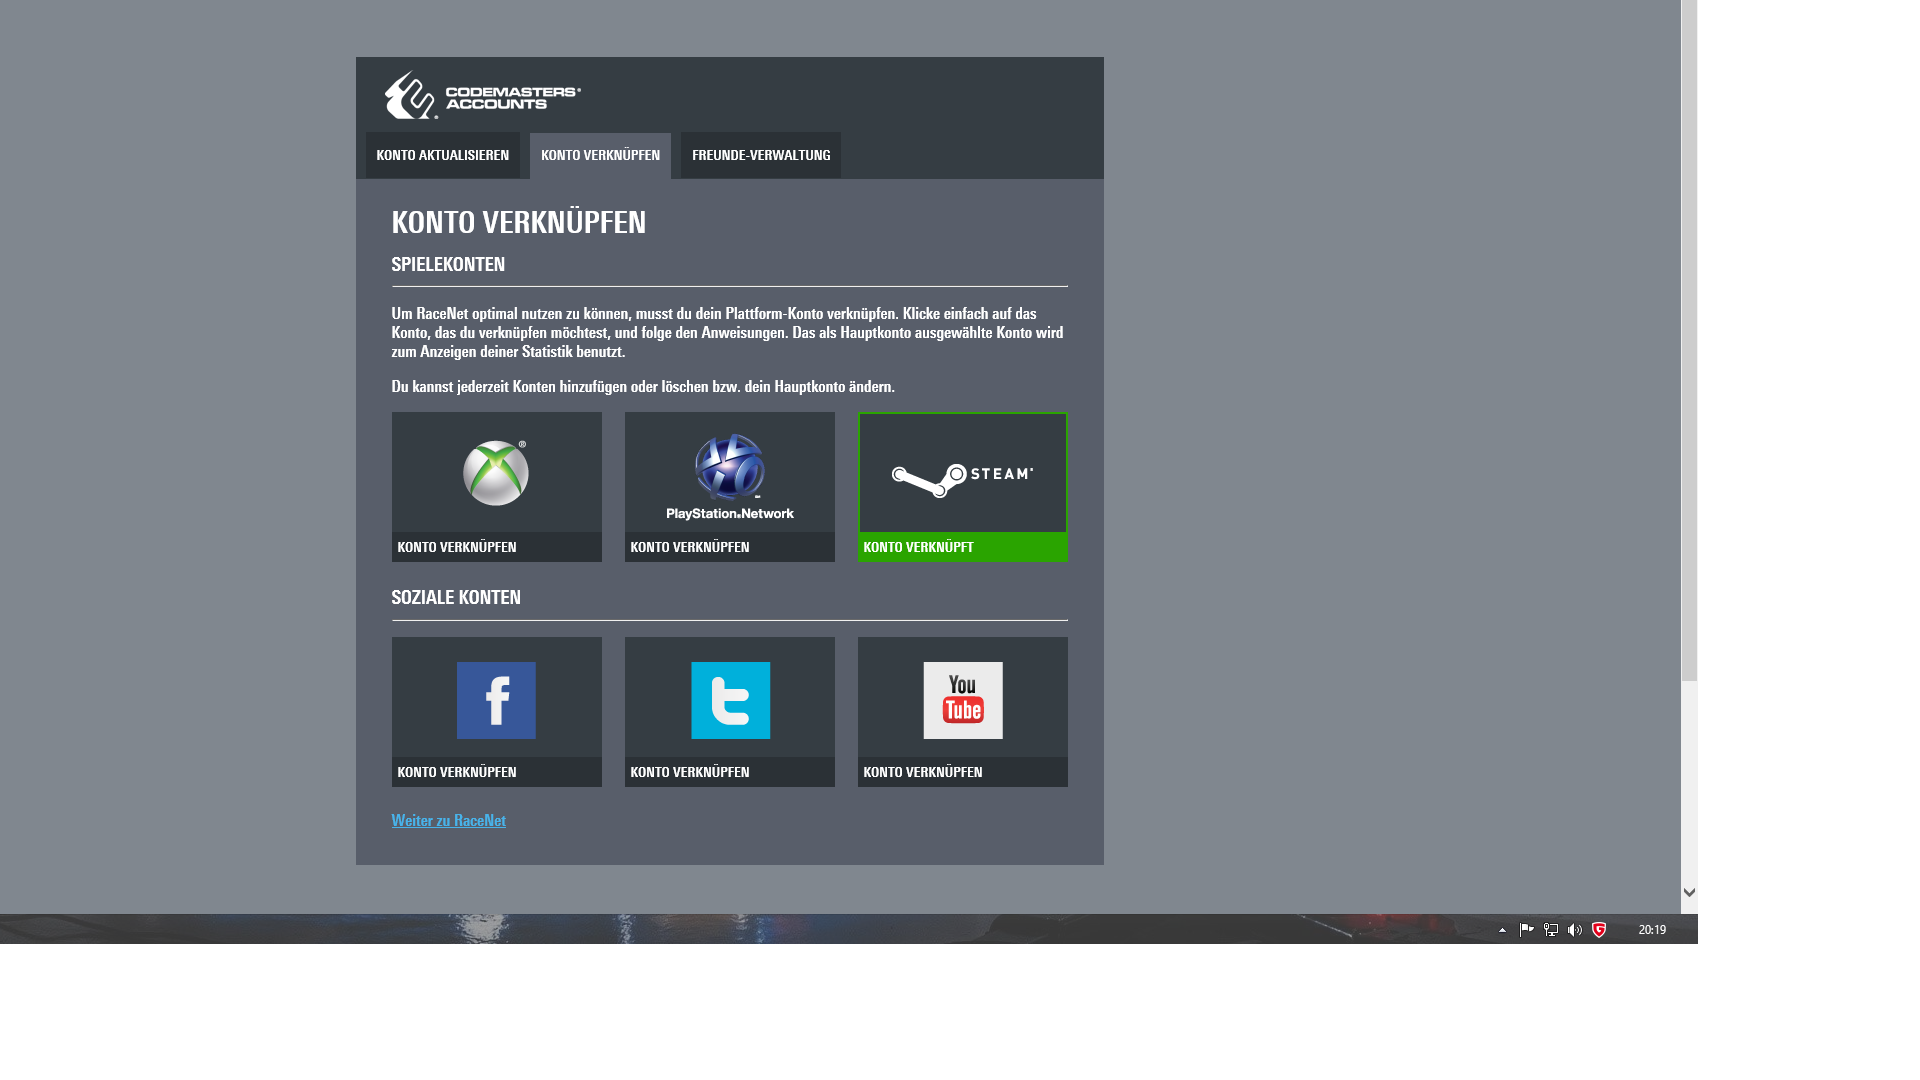Click the scrollbar down arrow
The width and height of the screenshot is (1920, 1080).
(1689, 892)
